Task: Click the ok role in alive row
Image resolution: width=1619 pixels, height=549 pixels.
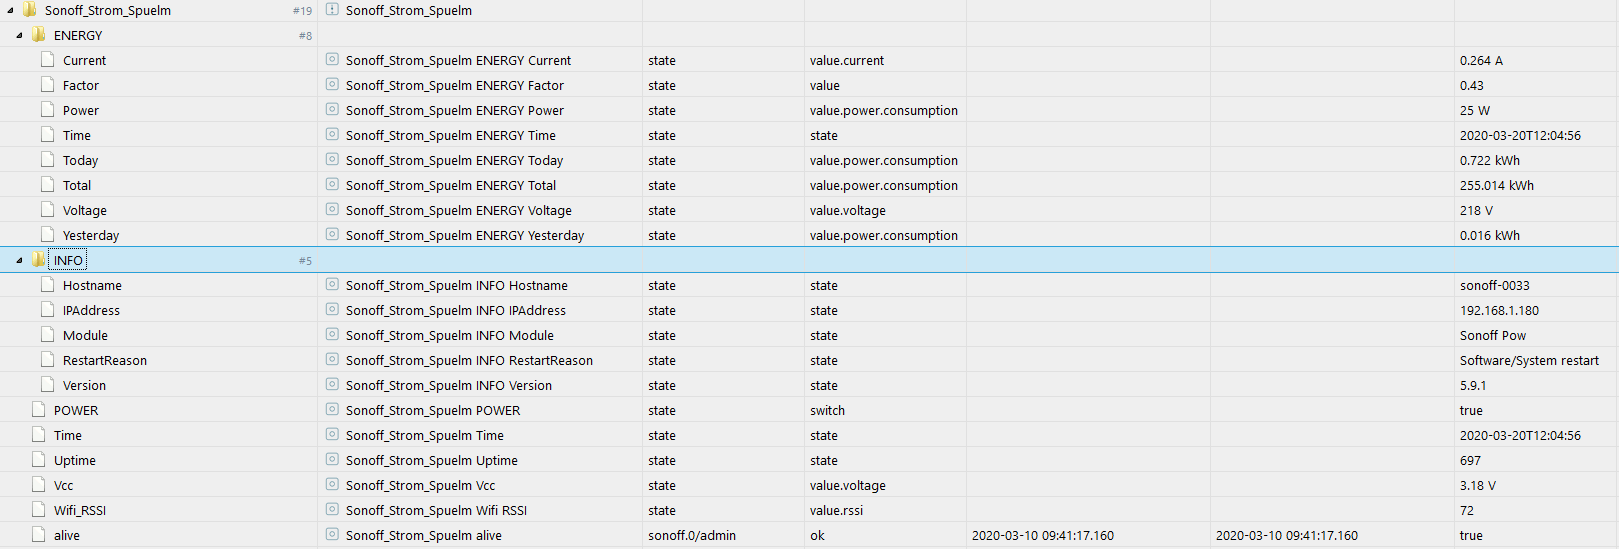Action: pos(817,535)
